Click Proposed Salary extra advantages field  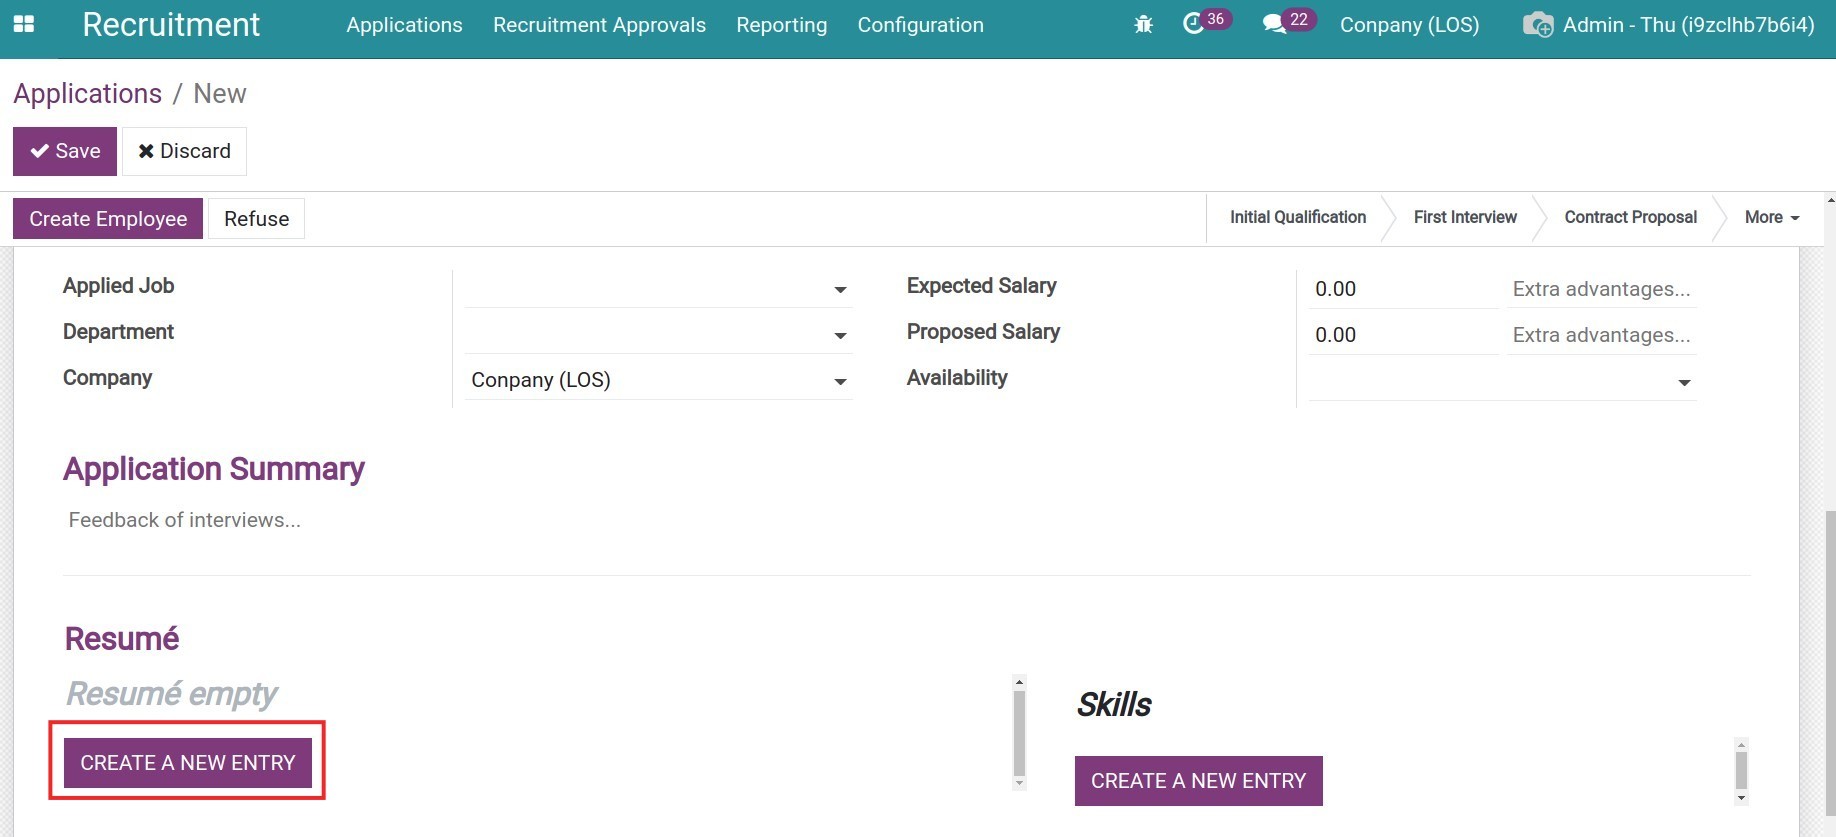point(1602,335)
